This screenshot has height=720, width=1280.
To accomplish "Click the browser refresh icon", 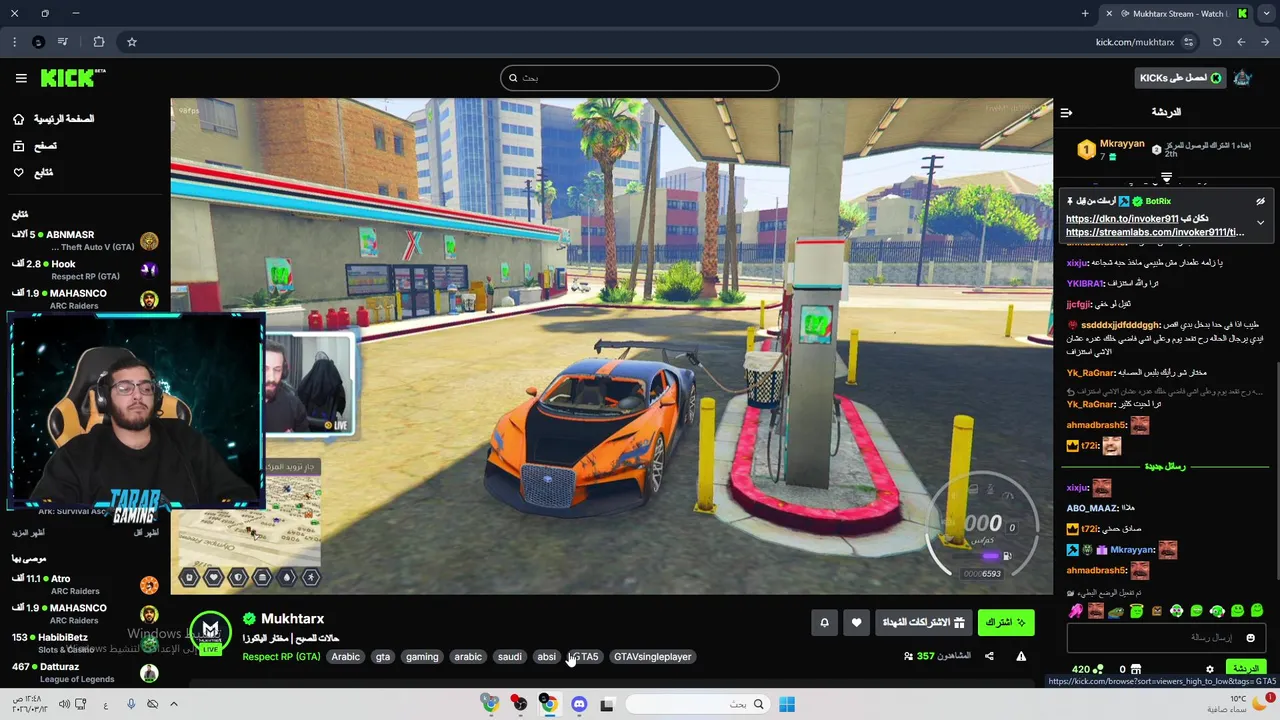I will pyautogui.click(x=1217, y=42).
